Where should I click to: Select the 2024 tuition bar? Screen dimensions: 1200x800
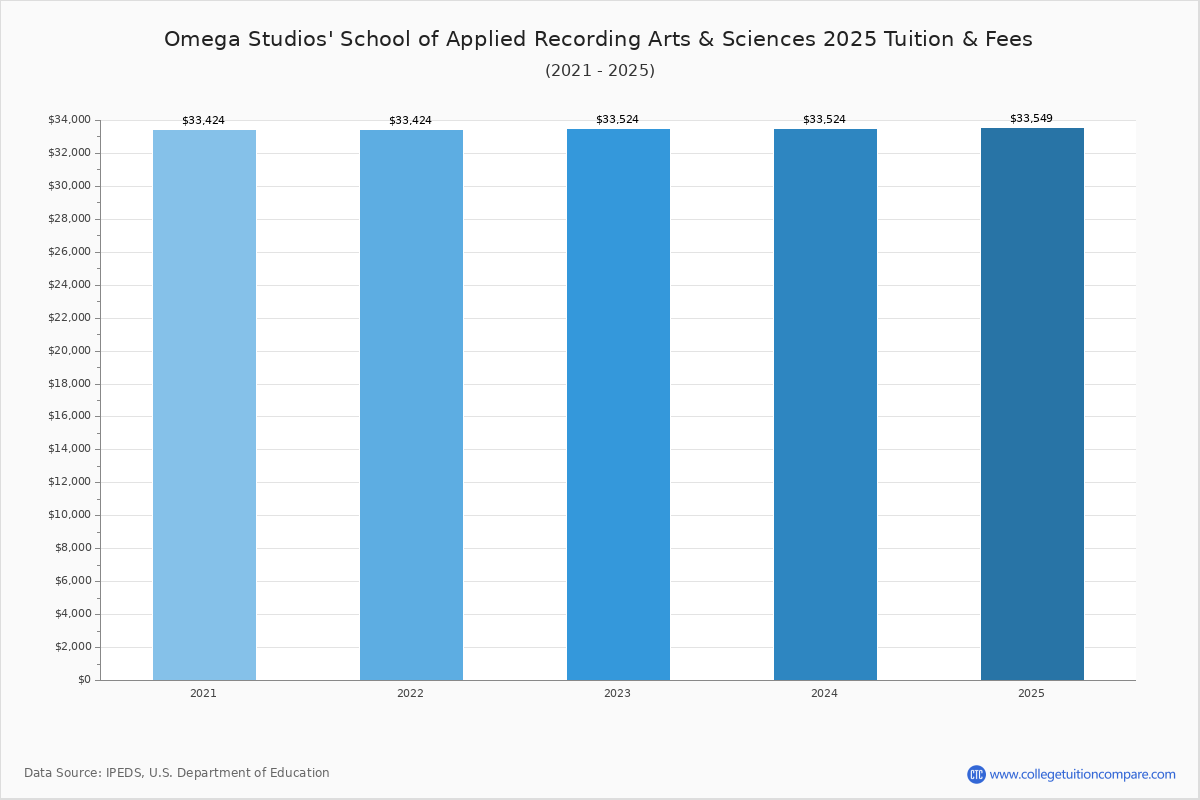tap(825, 405)
